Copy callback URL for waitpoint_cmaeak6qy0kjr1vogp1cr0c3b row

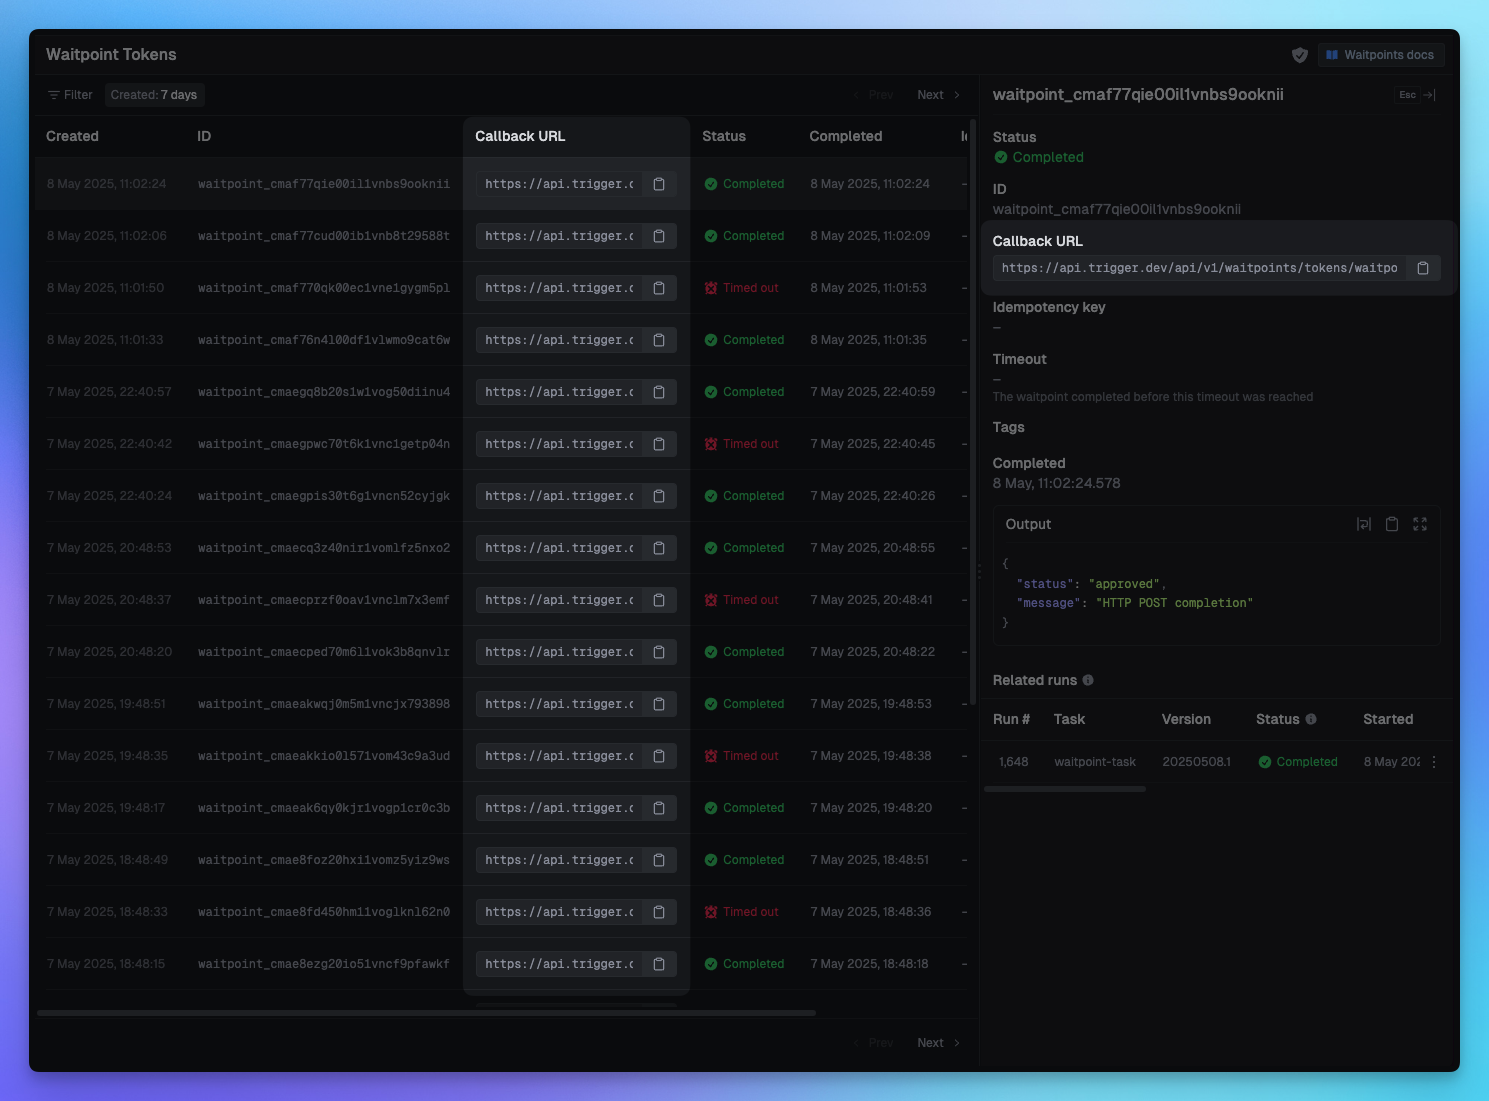pos(659,808)
